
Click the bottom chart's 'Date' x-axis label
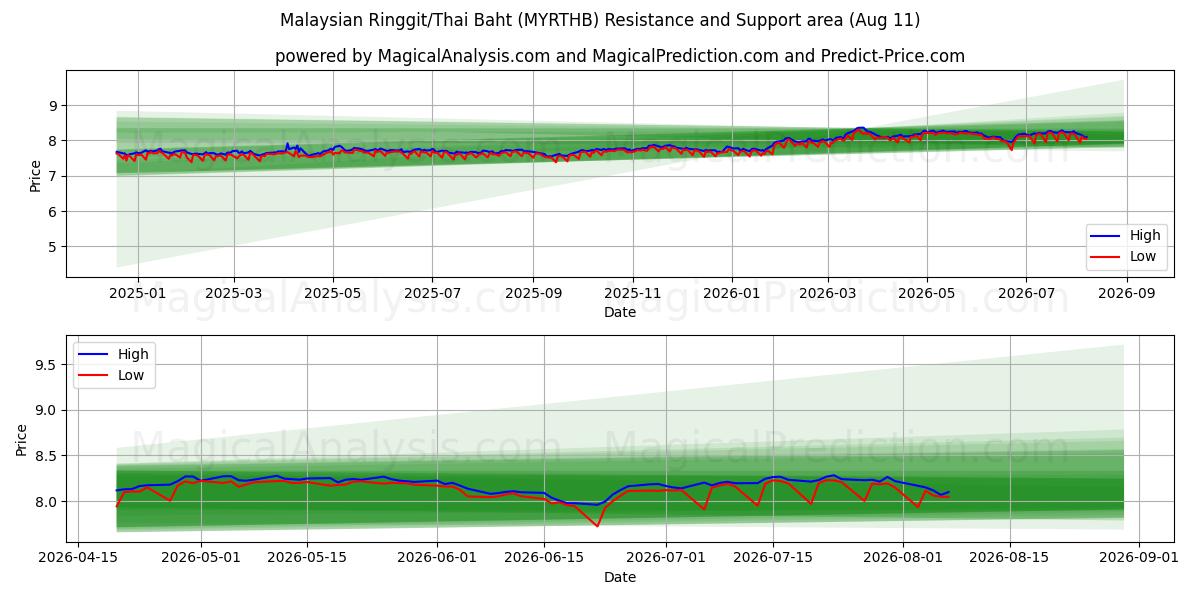pyautogui.click(x=620, y=577)
